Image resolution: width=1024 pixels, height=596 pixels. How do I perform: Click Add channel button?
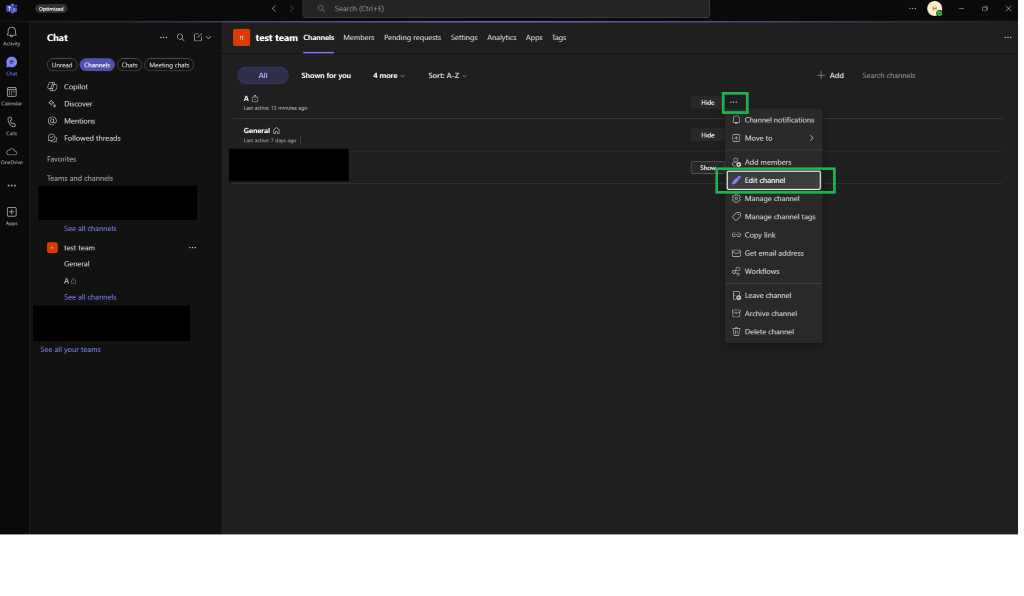coord(830,76)
